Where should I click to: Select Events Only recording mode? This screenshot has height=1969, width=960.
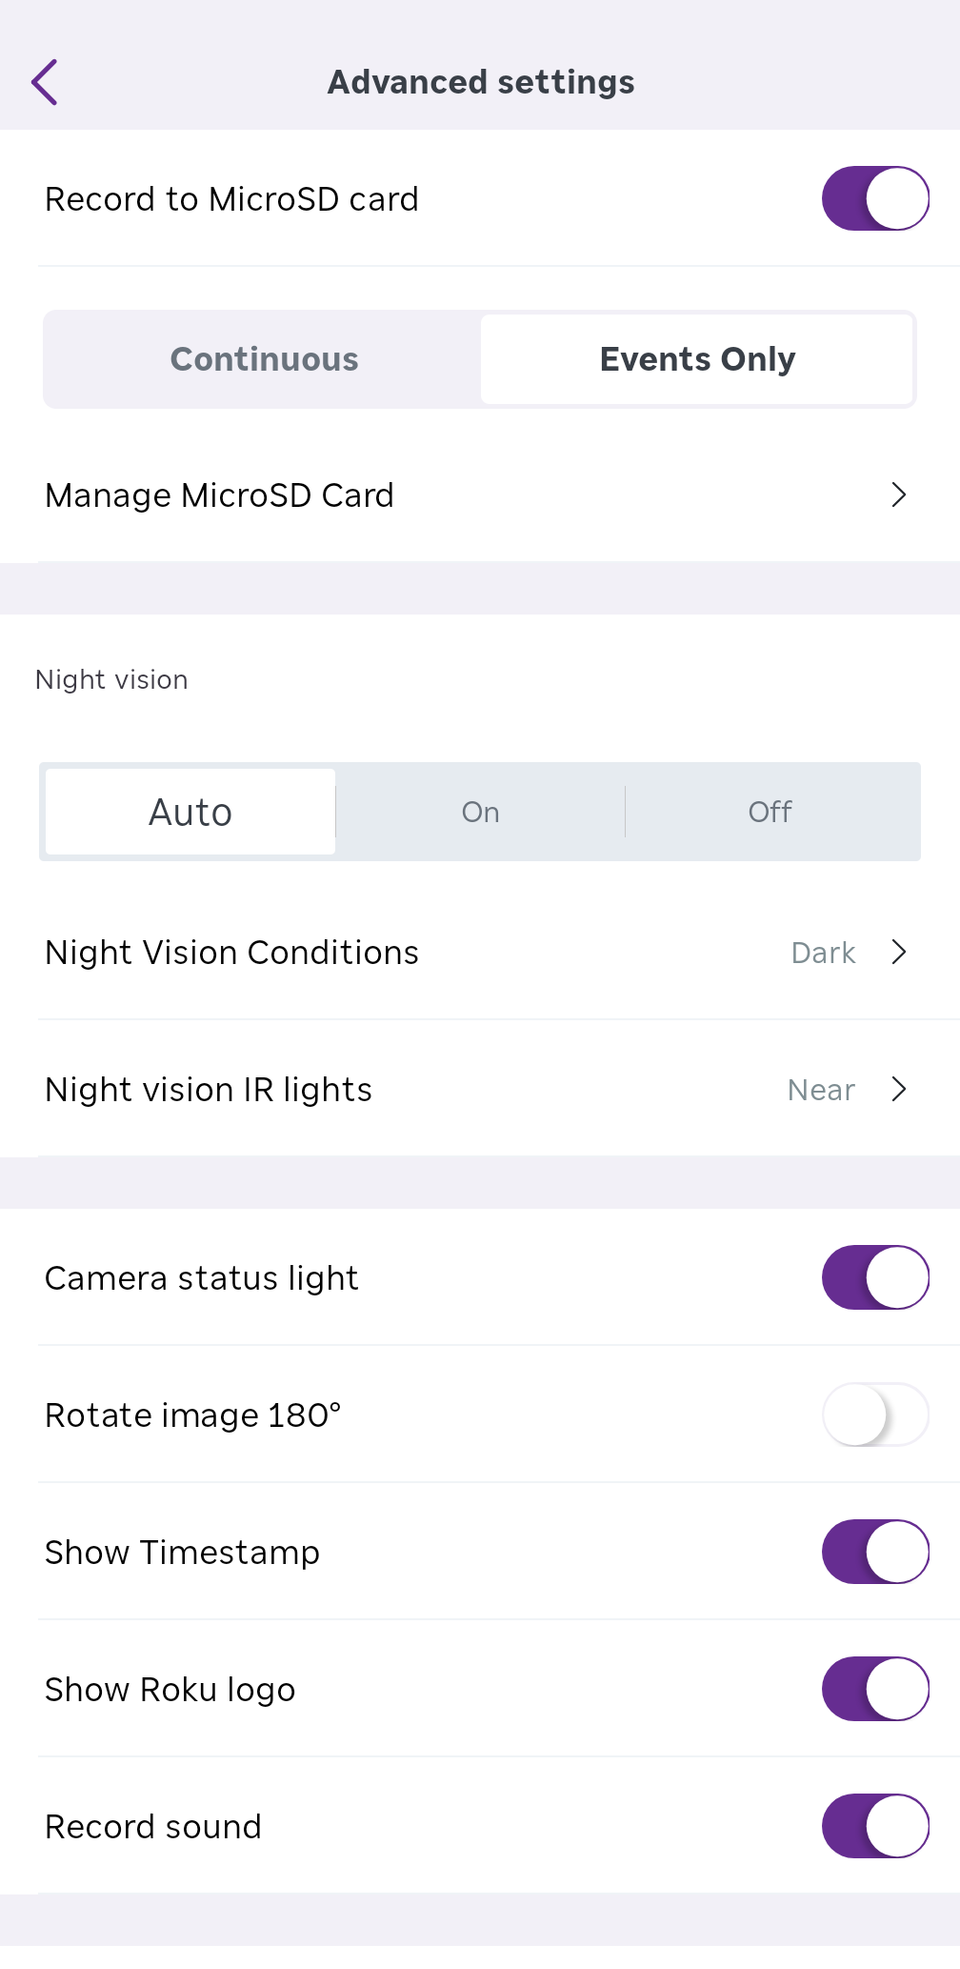click(697, 359)
